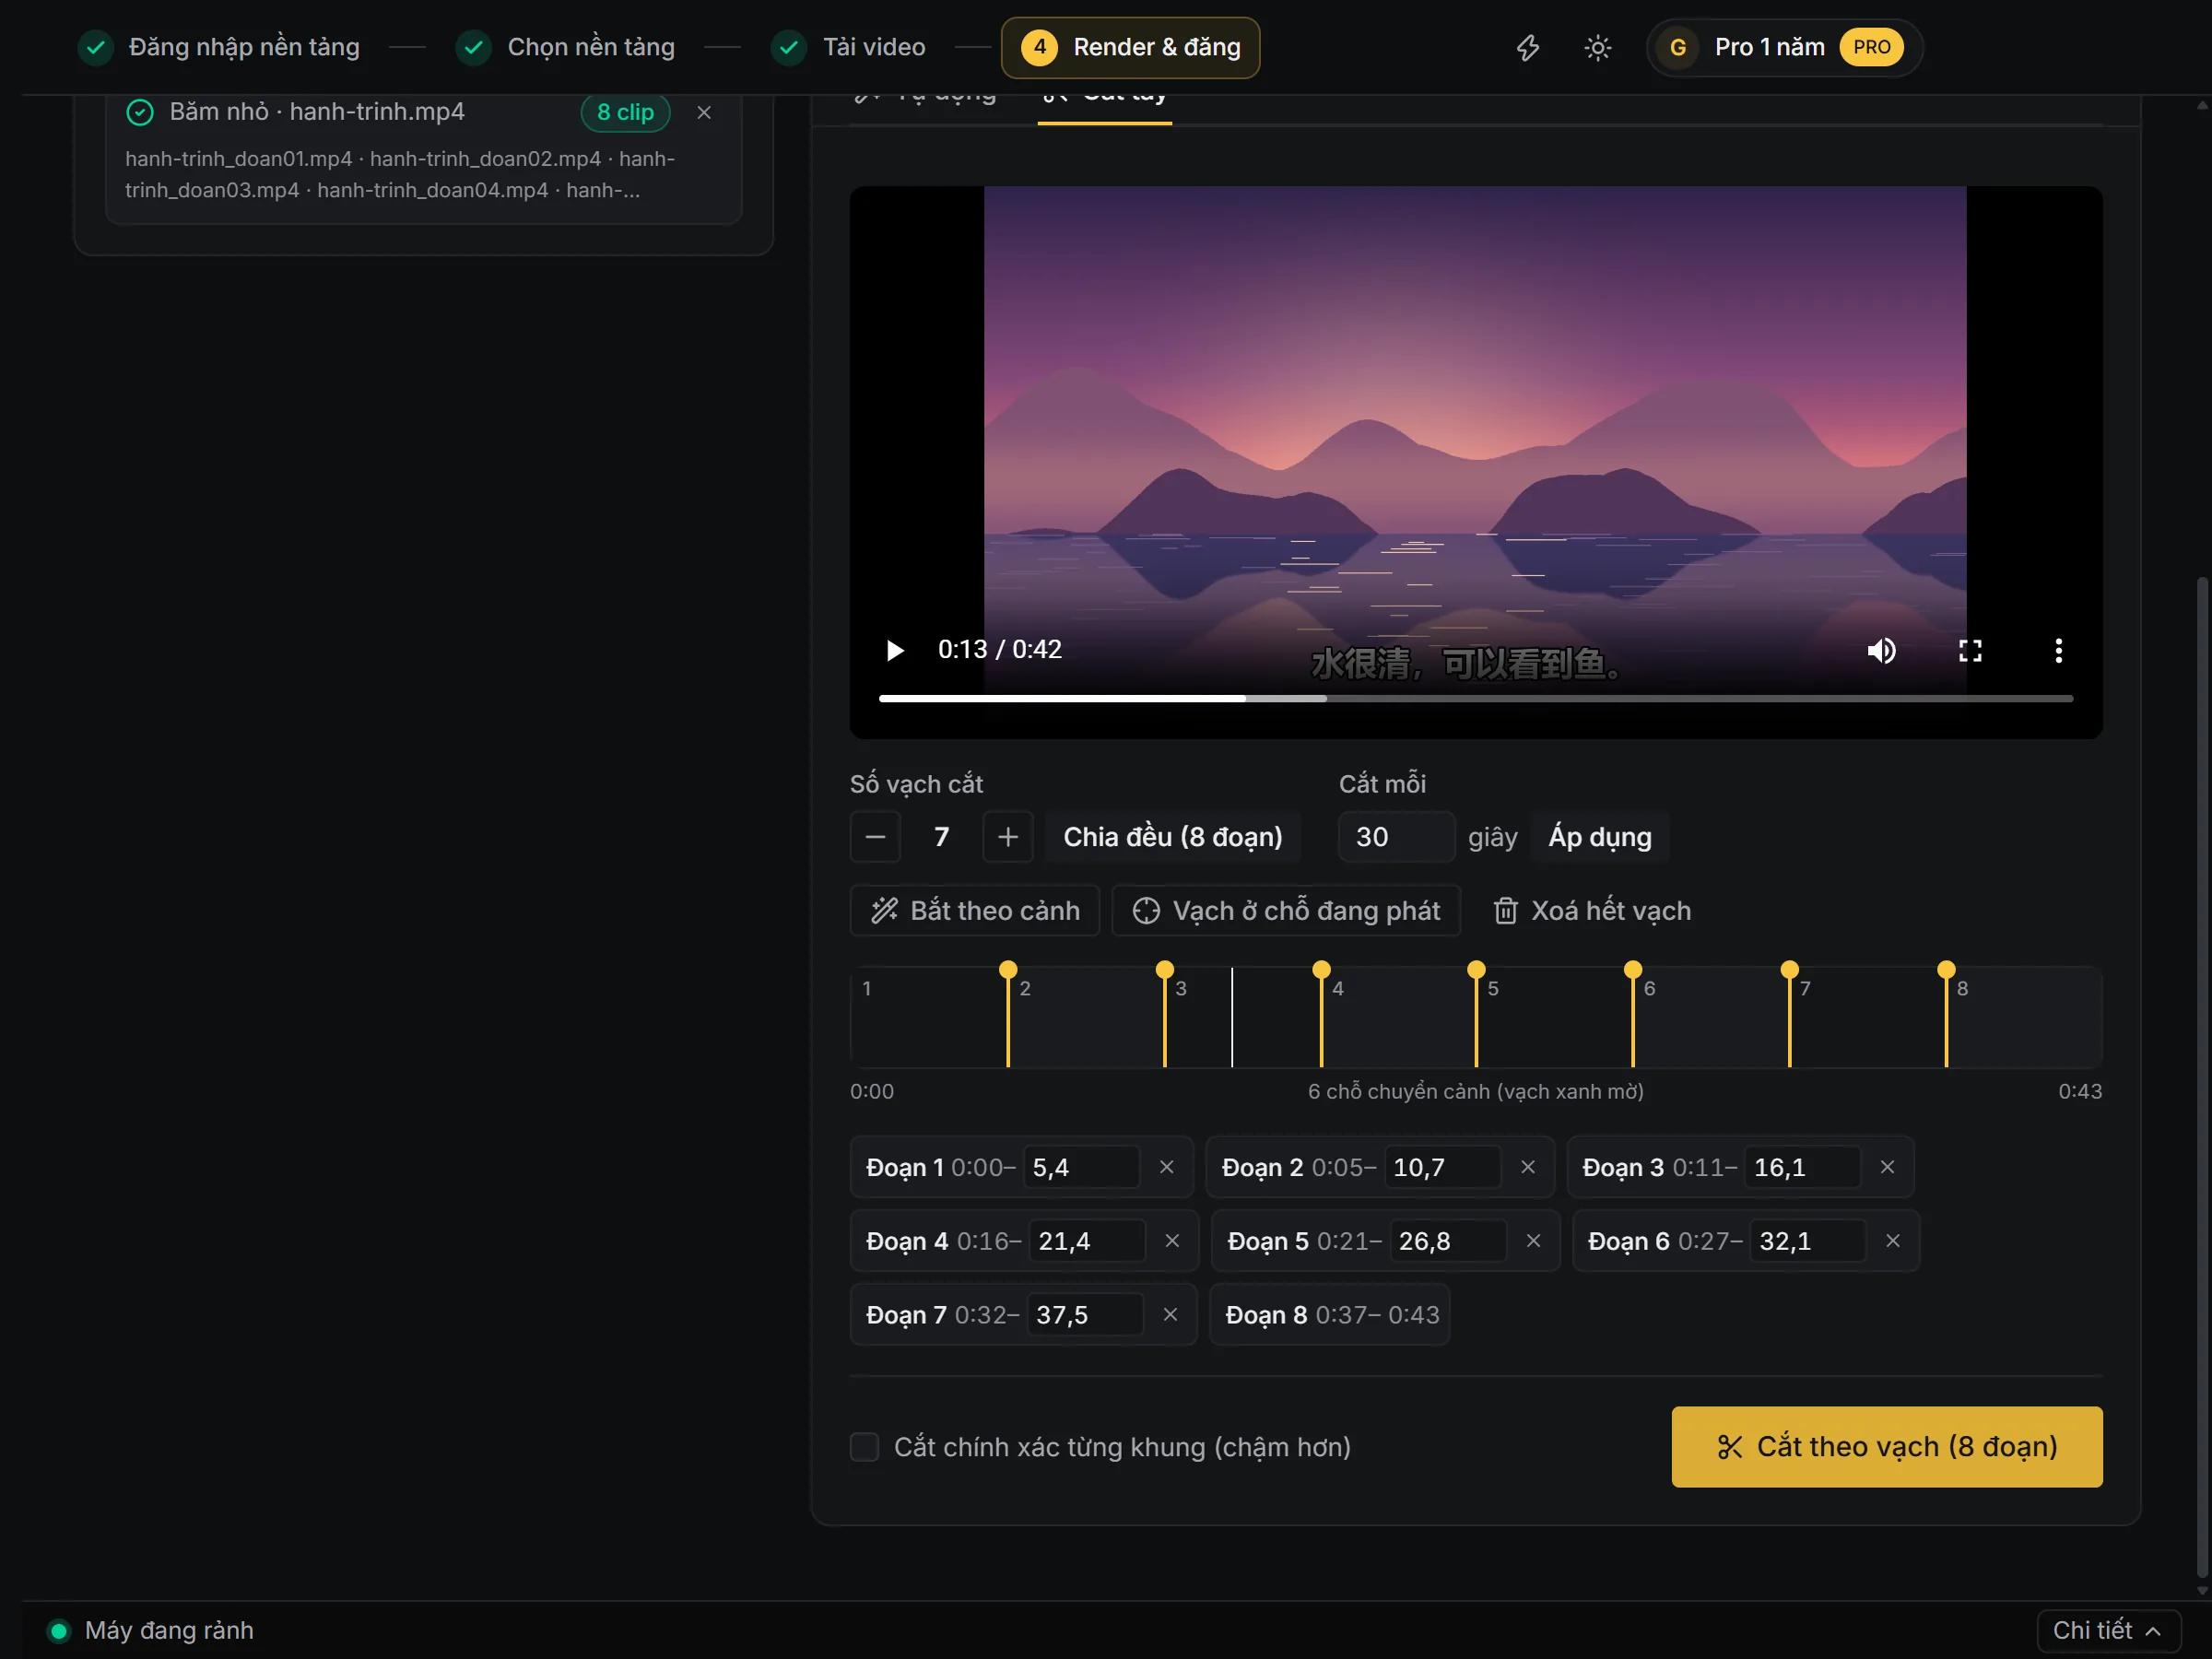Delete Đoạn 3 with its X icon
Image resolution: width=2212 pixels, height=1659 pixels.
1887,1167
